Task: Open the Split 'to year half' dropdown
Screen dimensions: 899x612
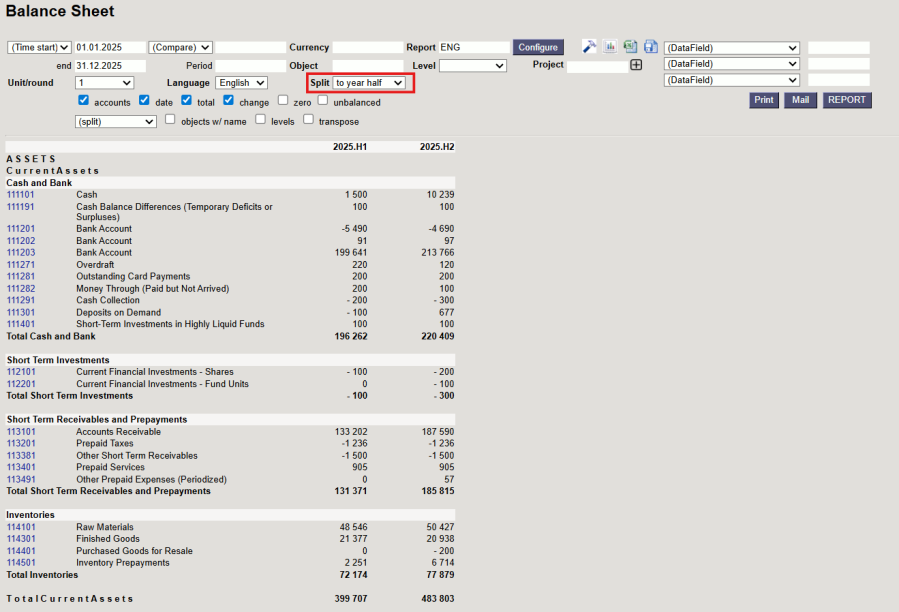Action: (369, 83)
